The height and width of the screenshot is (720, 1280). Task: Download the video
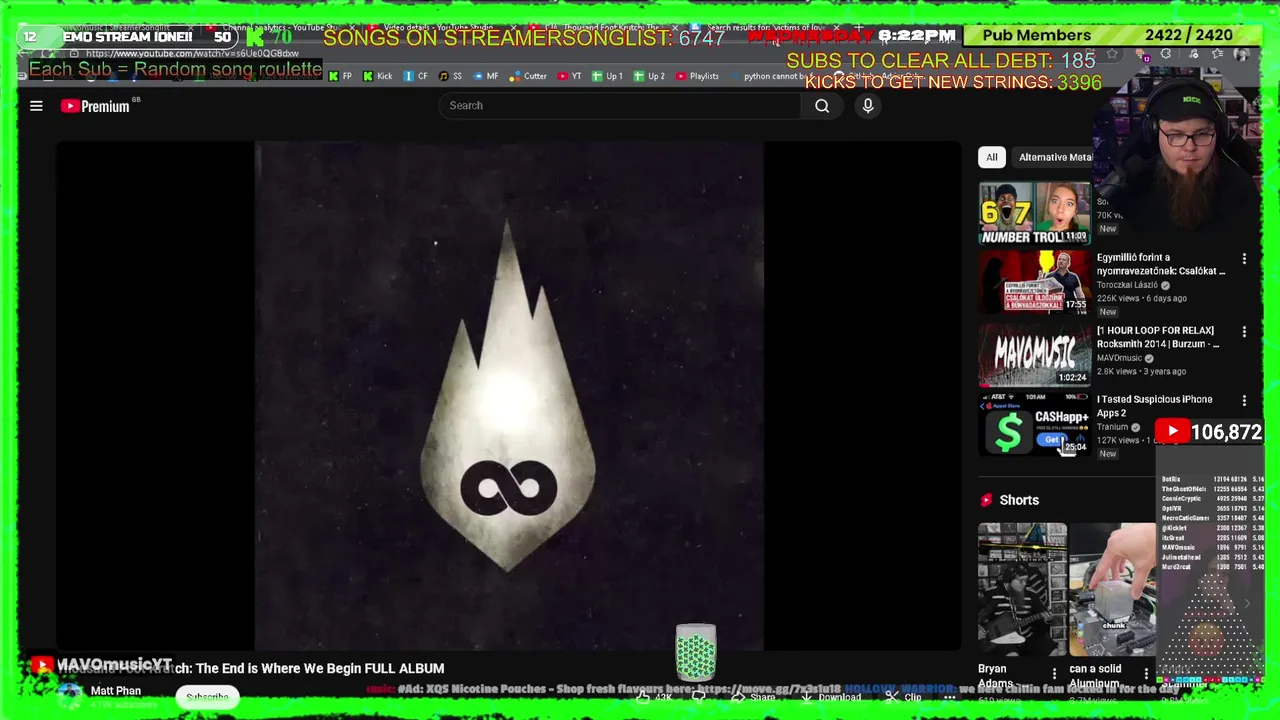(832, 697)
